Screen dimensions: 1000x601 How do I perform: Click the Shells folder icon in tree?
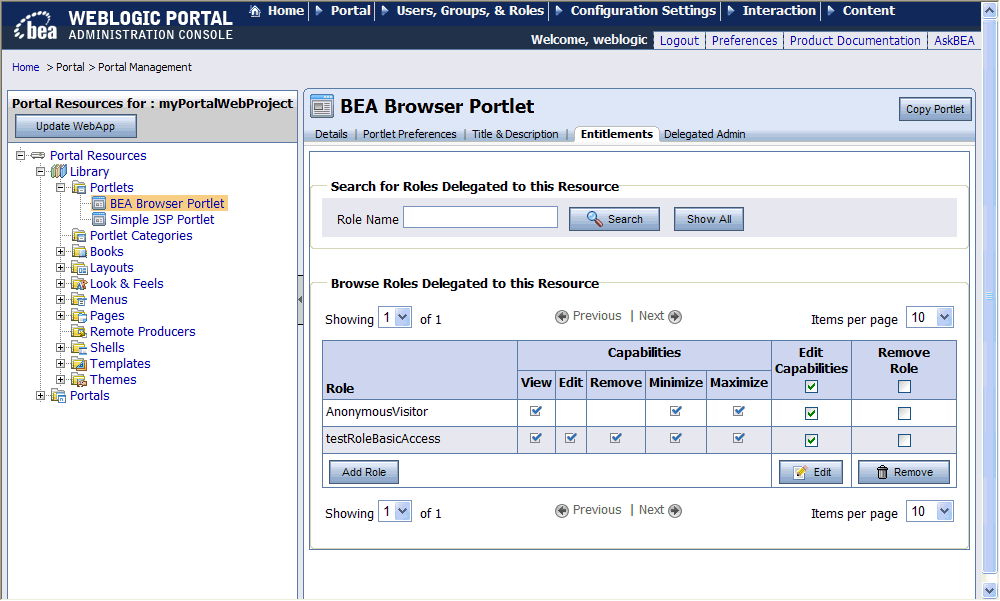(x=79, y=347)
